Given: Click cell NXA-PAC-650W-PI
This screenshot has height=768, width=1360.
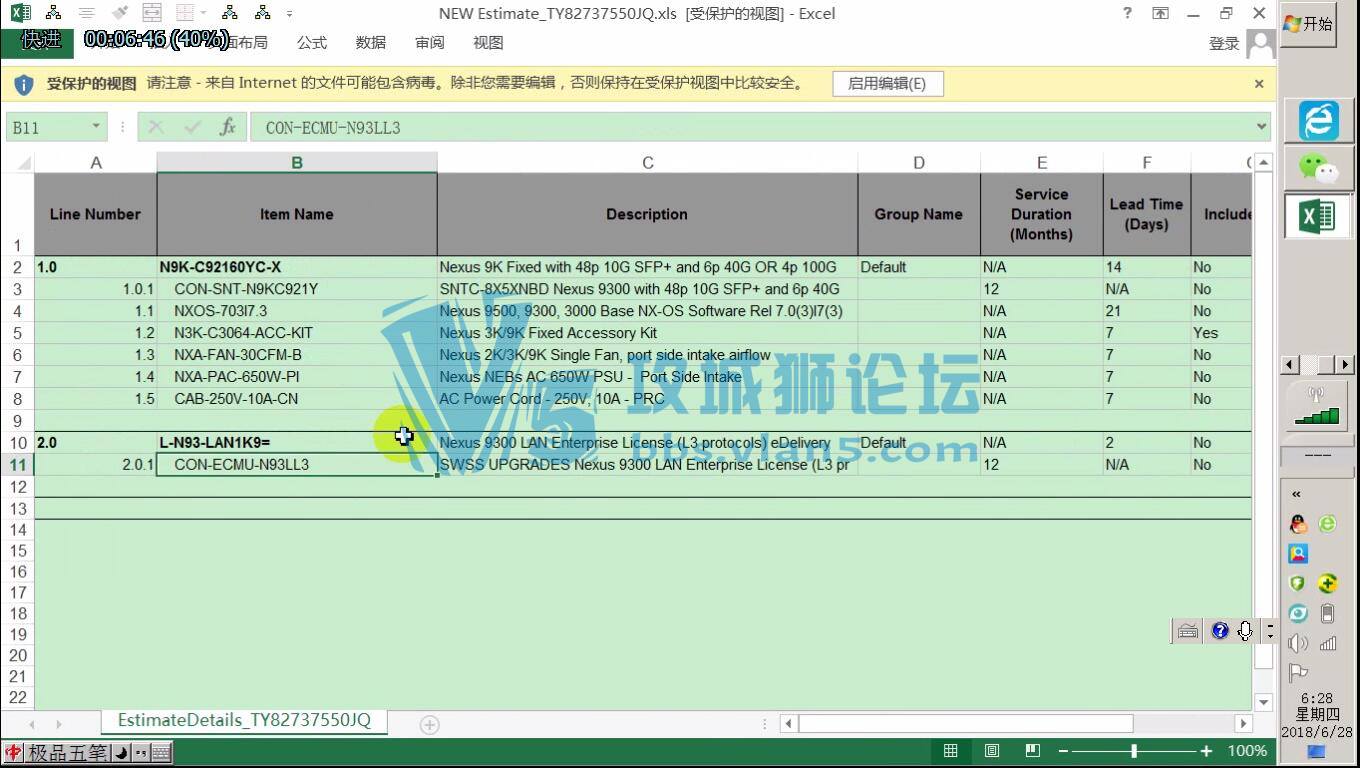Looking at the screenshot, I should (296, 377).
